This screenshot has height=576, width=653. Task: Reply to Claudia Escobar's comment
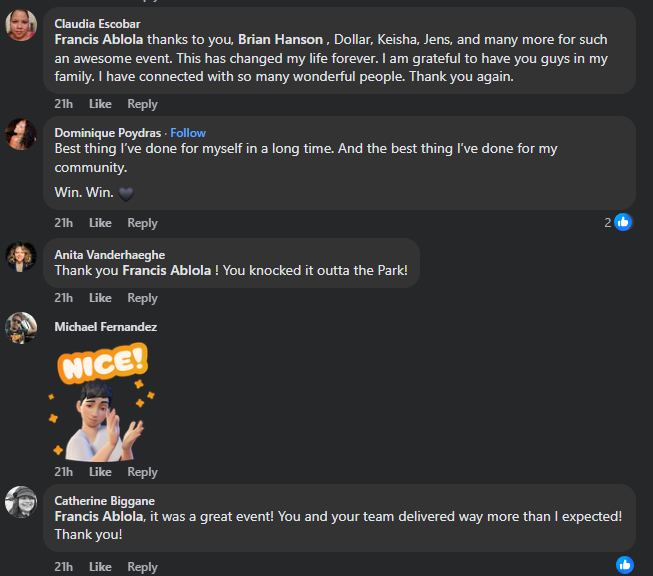(x=142, y=104)
